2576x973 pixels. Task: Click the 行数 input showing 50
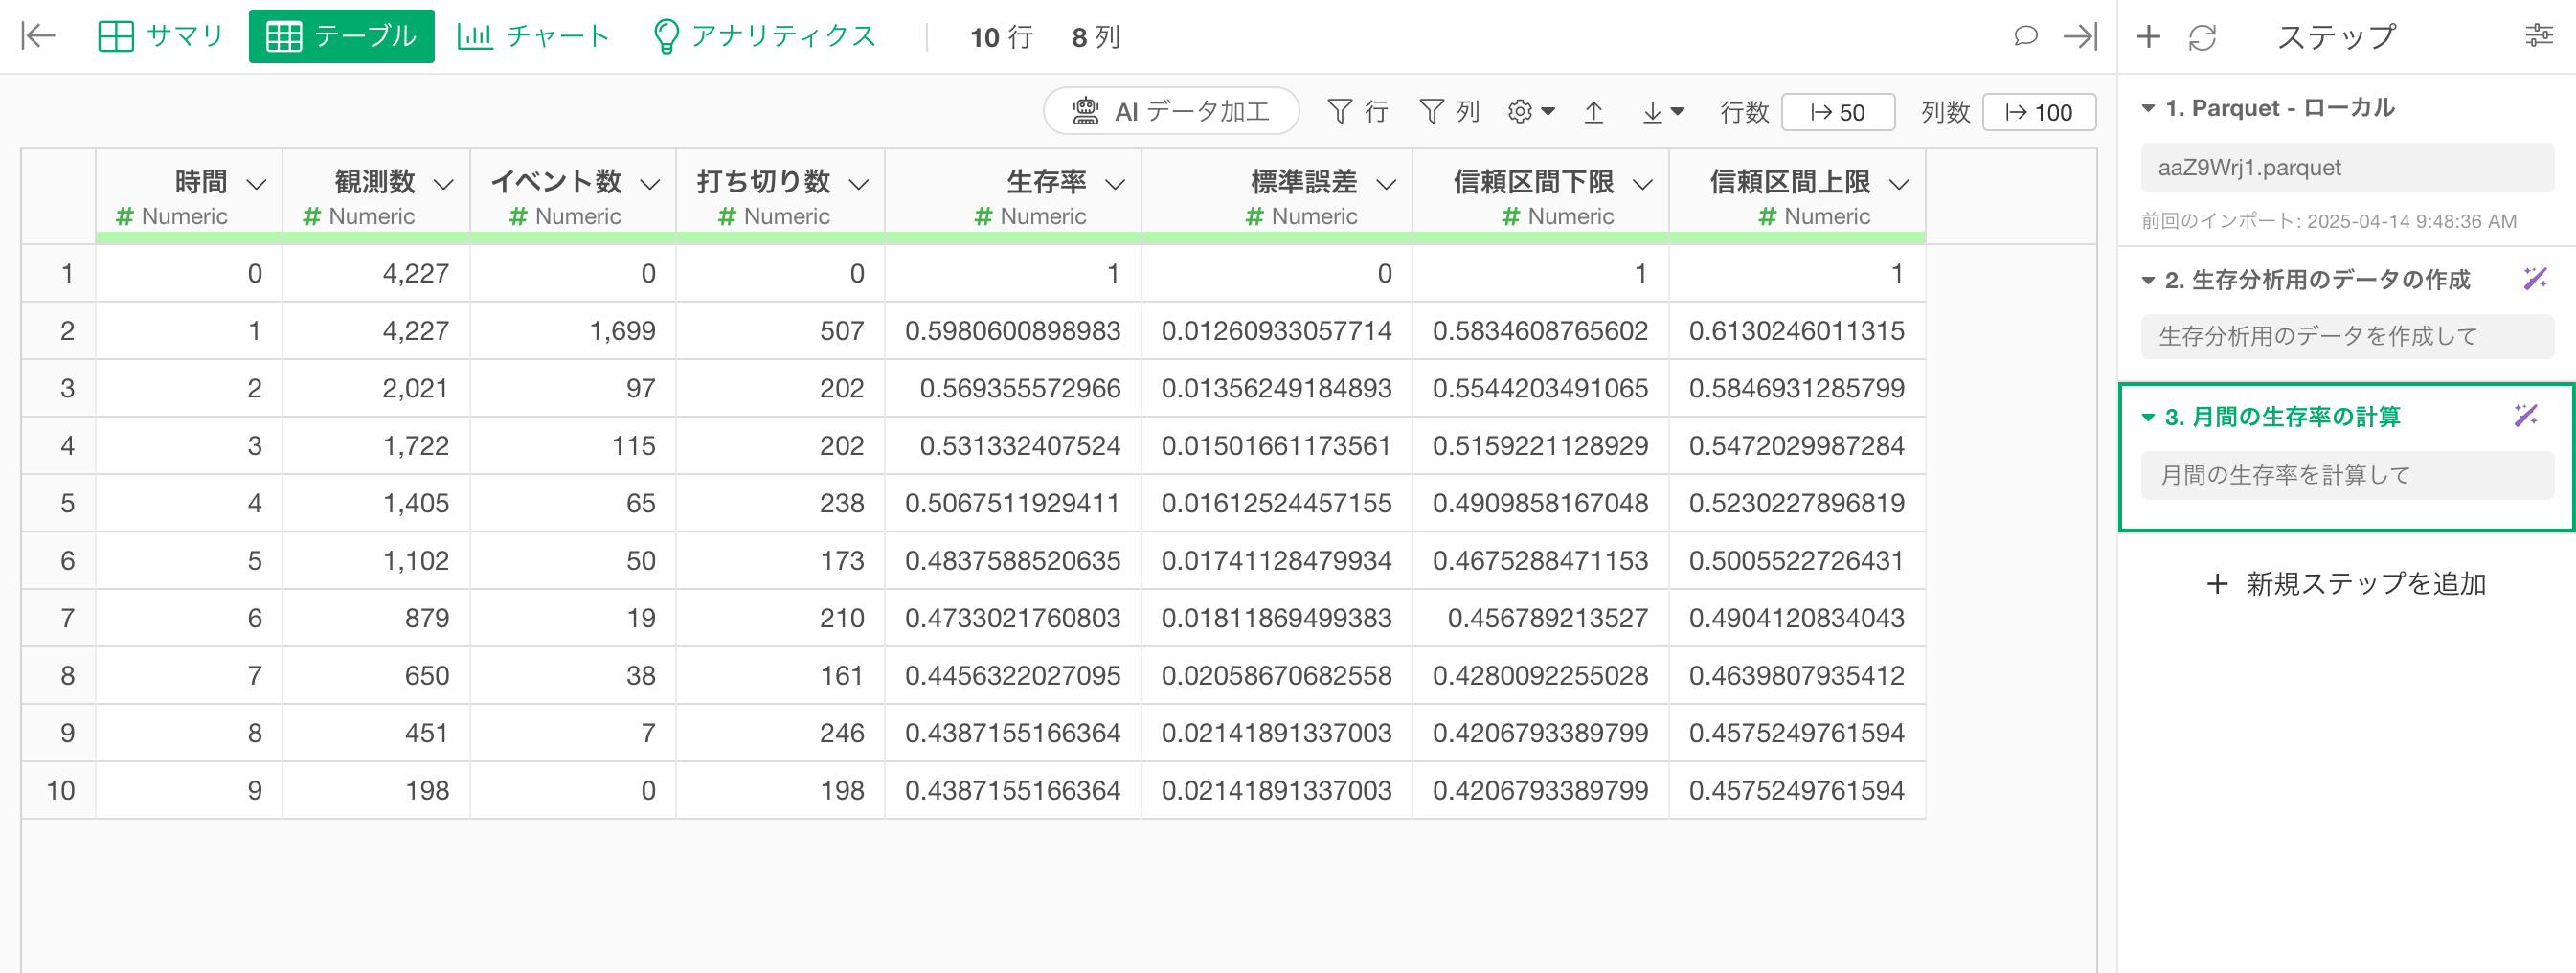[x=1838, y=112]
